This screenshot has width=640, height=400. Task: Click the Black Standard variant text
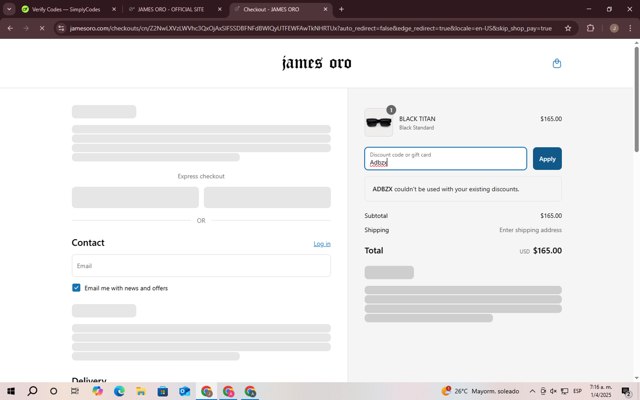coord(416,128)
